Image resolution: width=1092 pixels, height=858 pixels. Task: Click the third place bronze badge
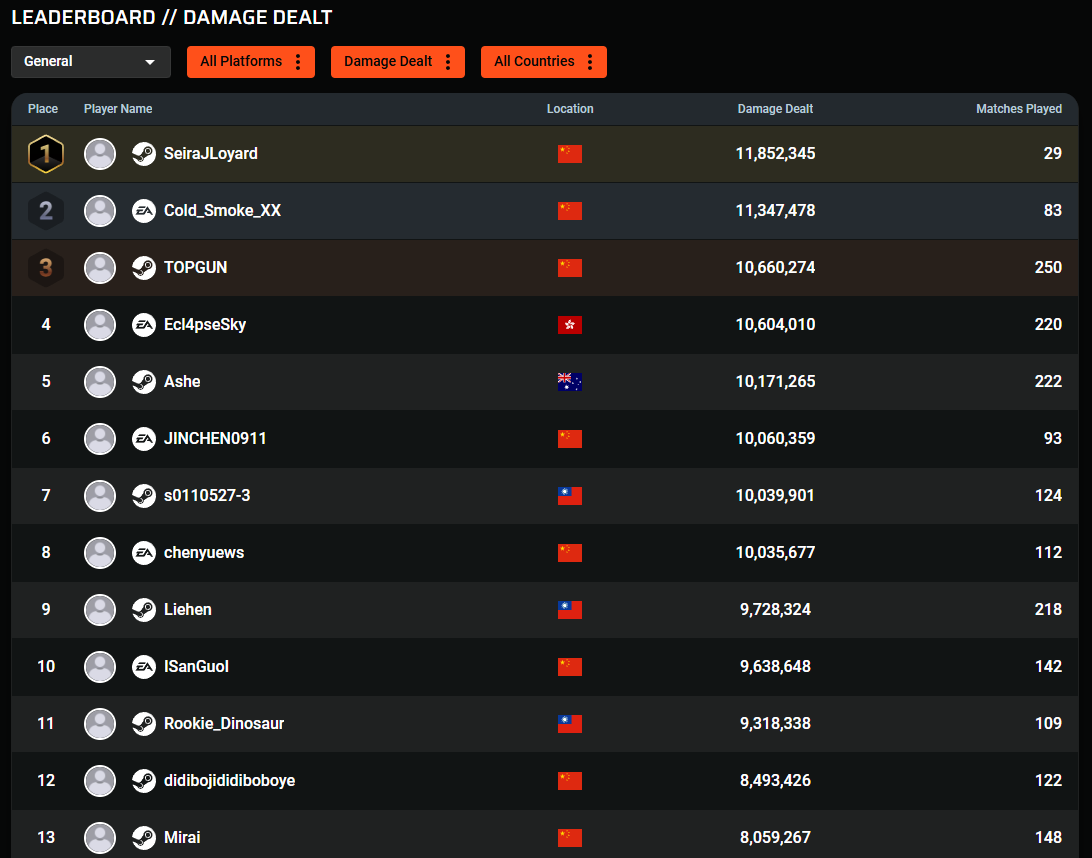[46, 268]
